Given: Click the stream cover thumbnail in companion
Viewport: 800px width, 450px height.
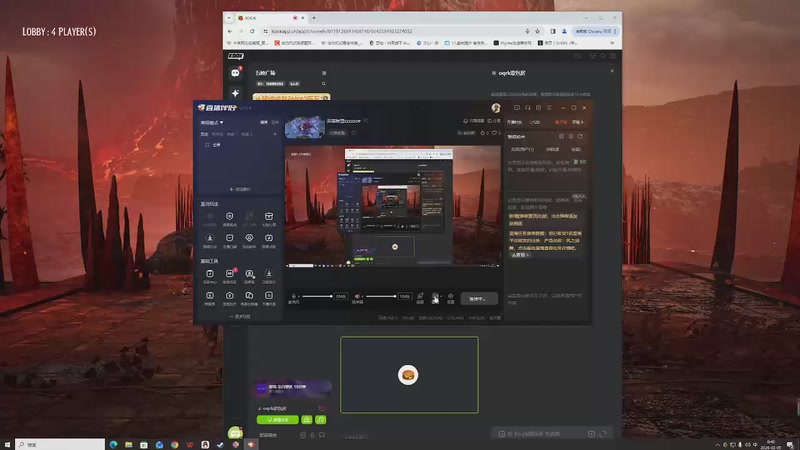Looking at the screenshot, I should click(305, 127).
